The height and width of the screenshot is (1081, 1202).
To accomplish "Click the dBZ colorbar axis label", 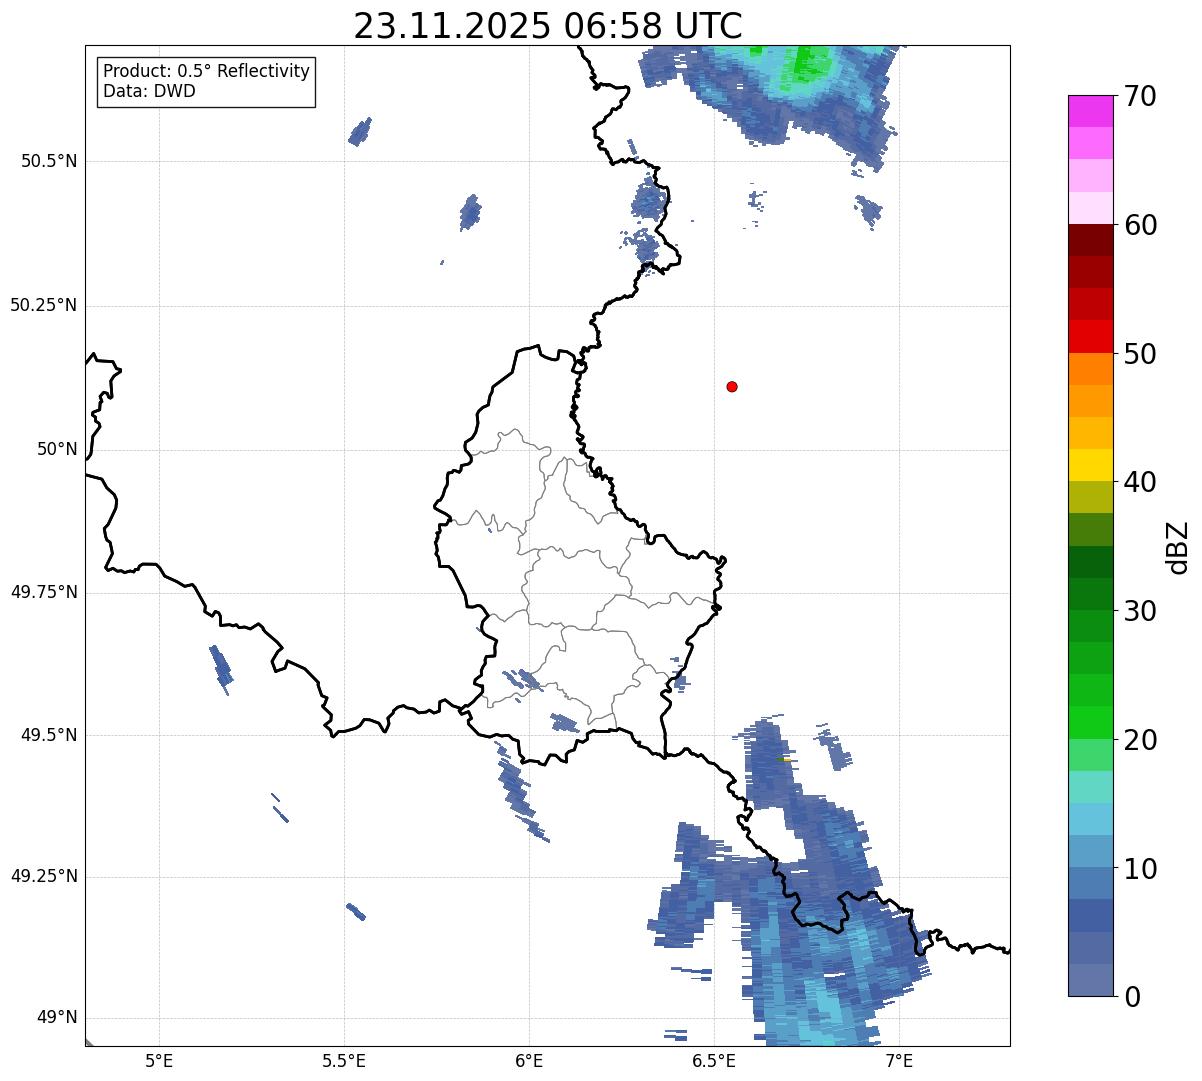I will 1178,546.
